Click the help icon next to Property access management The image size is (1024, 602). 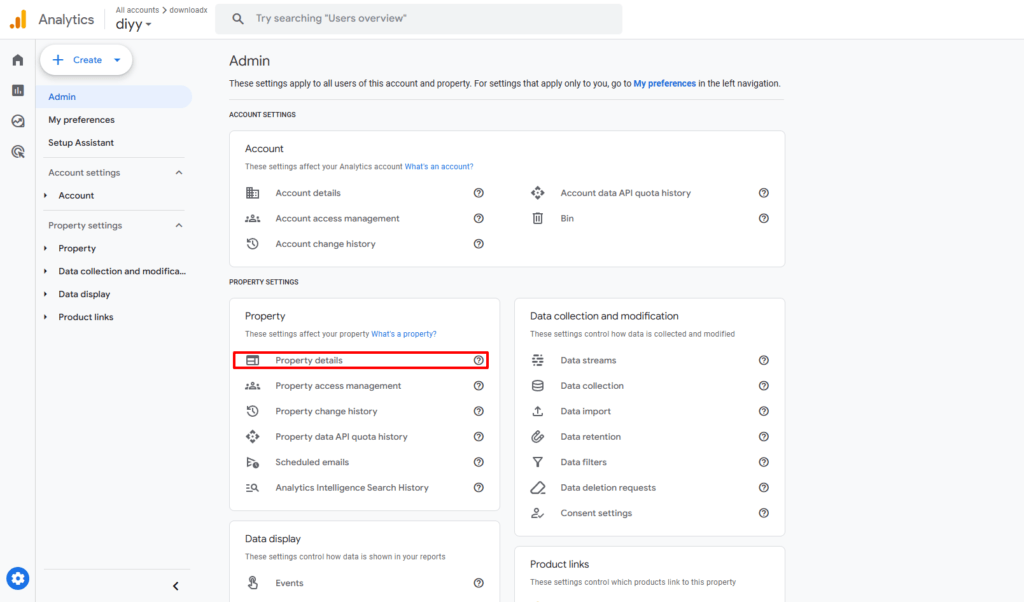tap(479, 386)
